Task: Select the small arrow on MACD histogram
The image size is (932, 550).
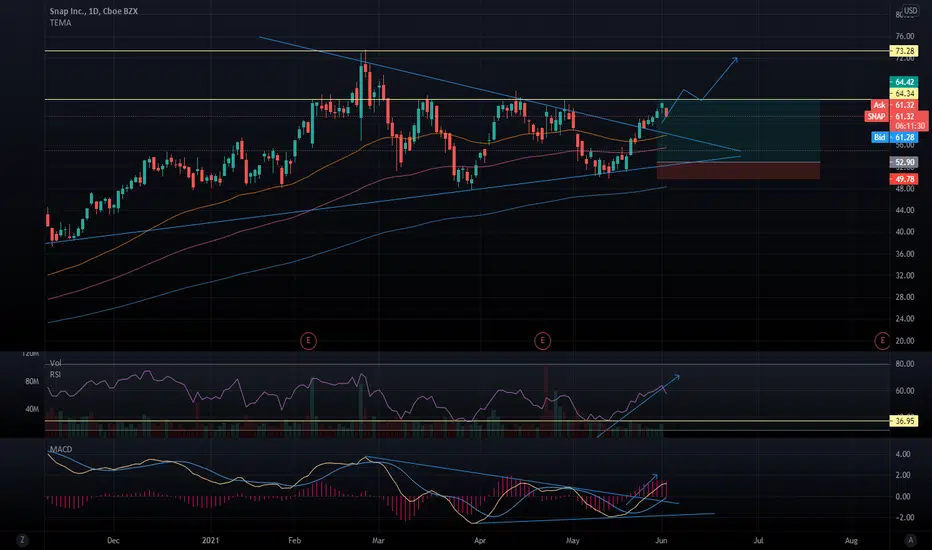Action: click(x=642, y=489)
